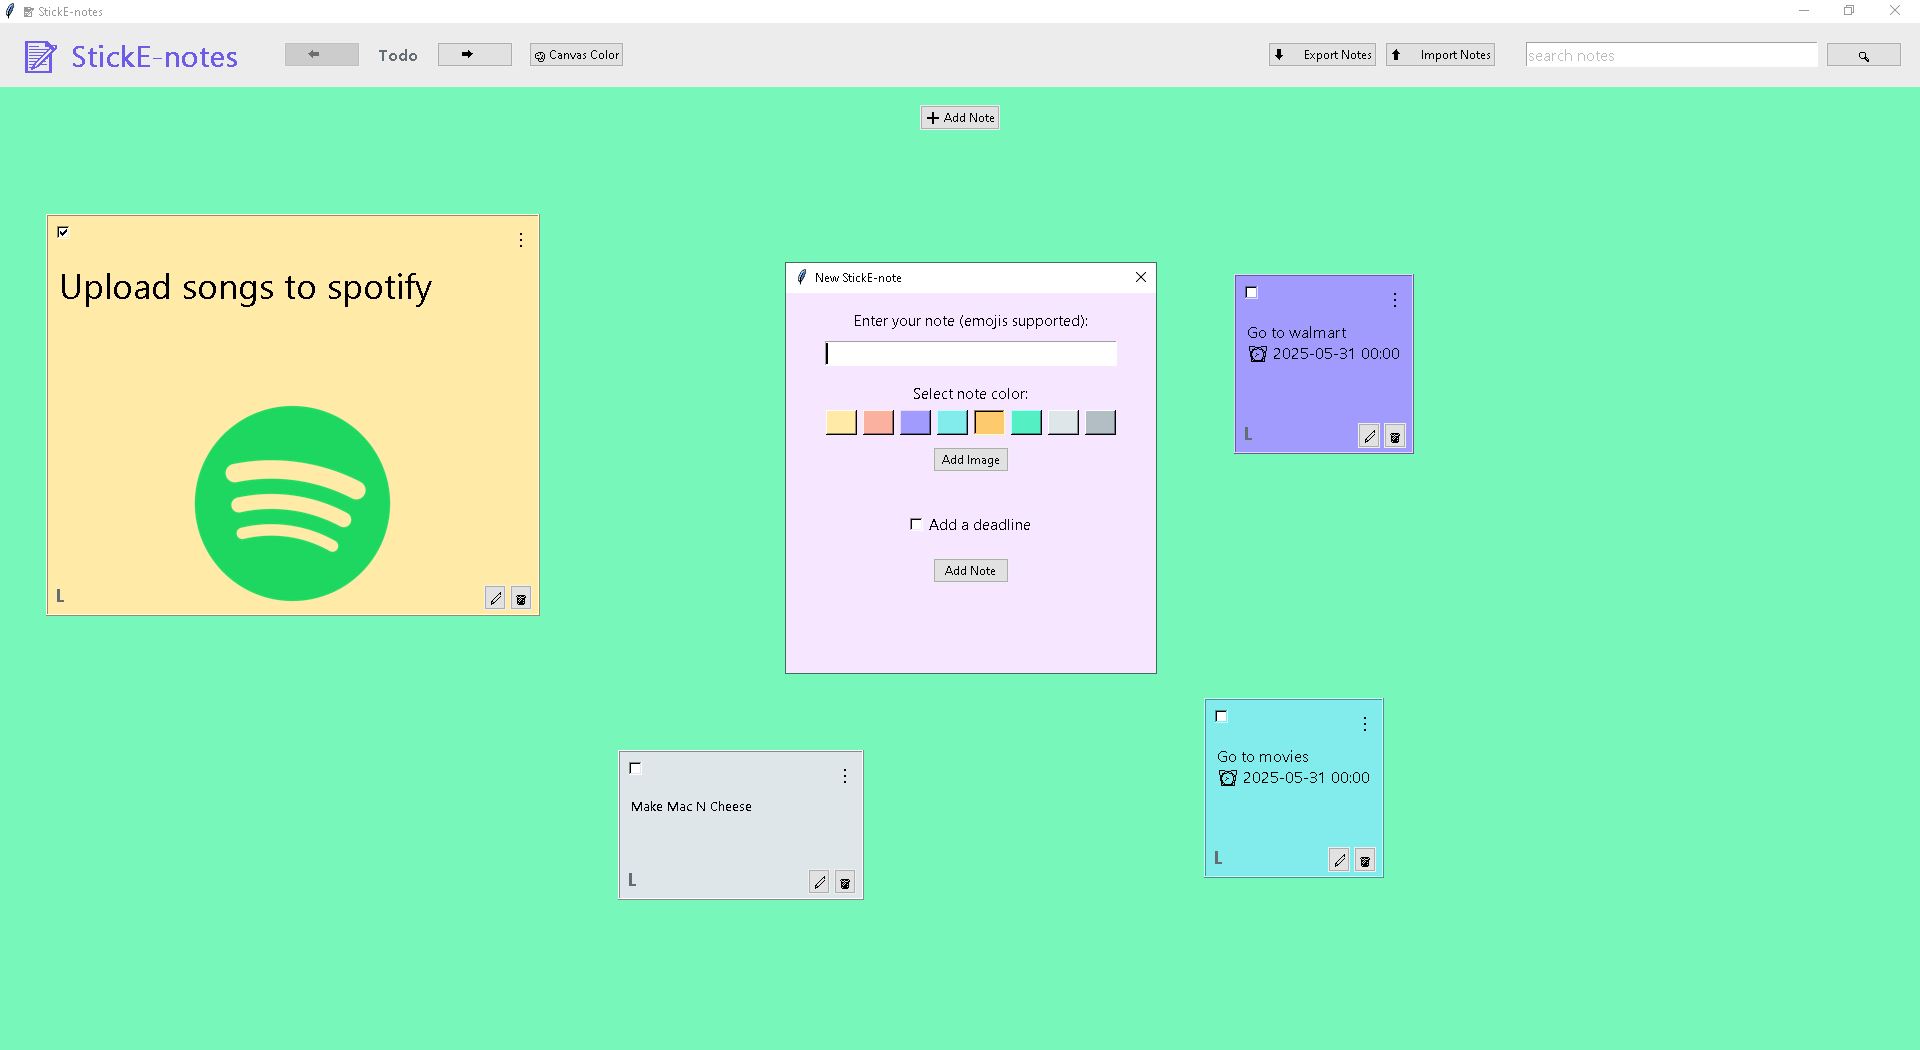Image resolution: width=1920 pixels, height=1050 pixels.
Task: Delete the Make Mac N Cheese note
Action: pyautogui.click(x=845, y=882)
